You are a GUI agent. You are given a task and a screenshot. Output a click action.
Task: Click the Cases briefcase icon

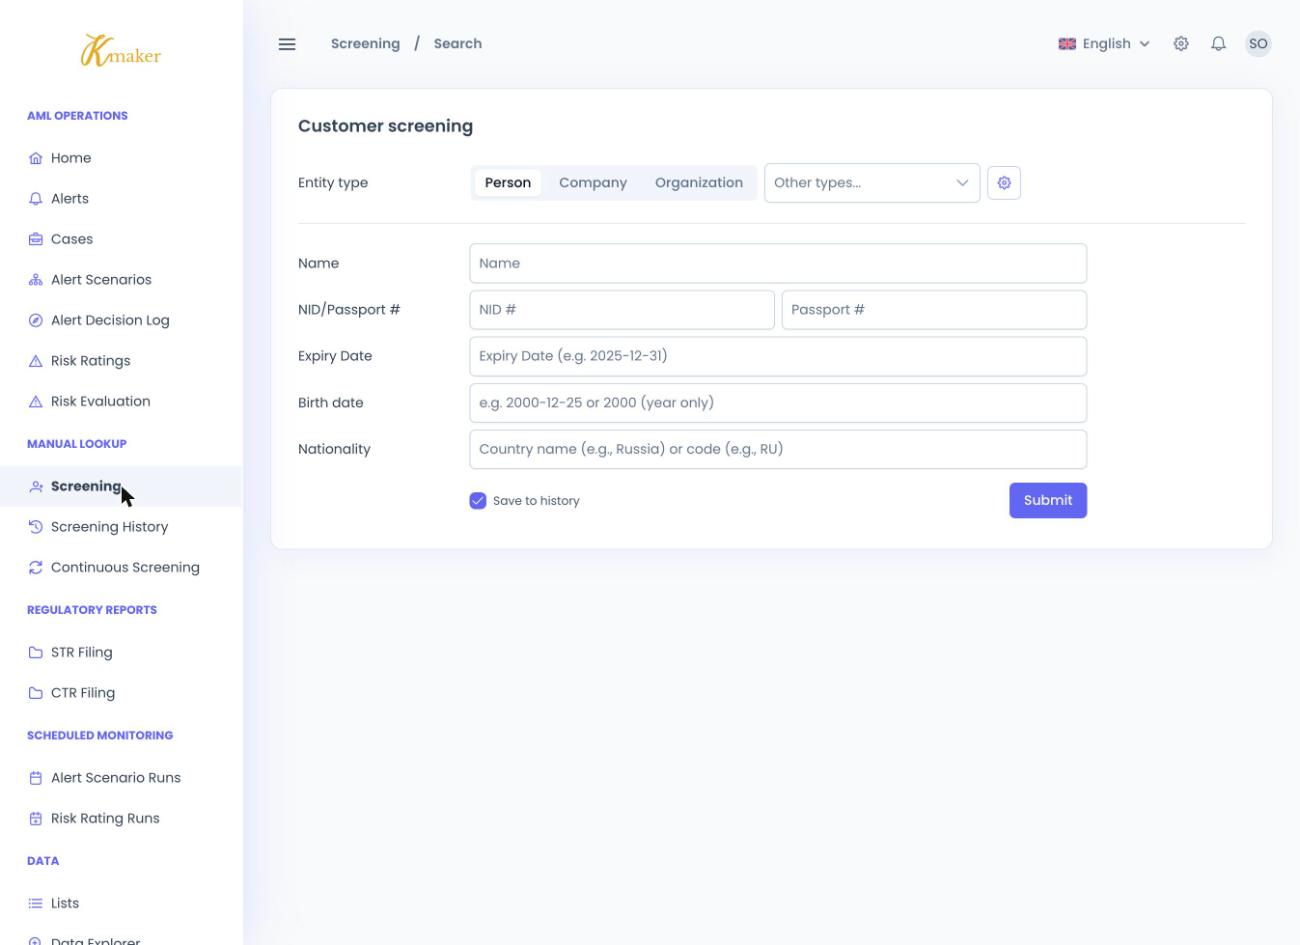coord(36,240)
